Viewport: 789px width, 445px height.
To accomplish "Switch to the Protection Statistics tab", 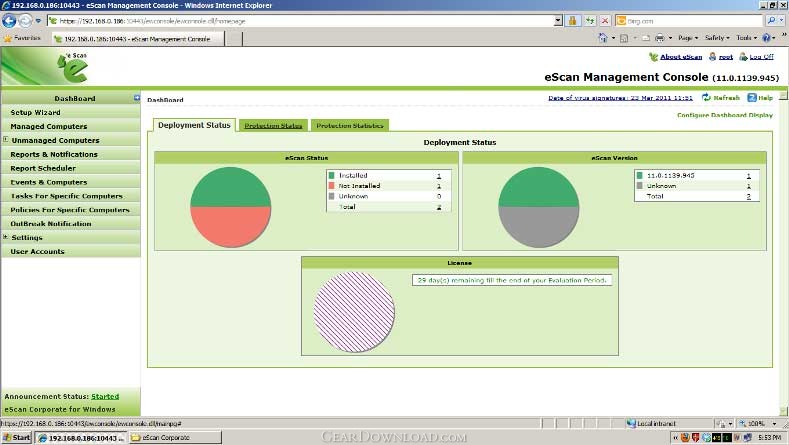I will pos(349,125).
